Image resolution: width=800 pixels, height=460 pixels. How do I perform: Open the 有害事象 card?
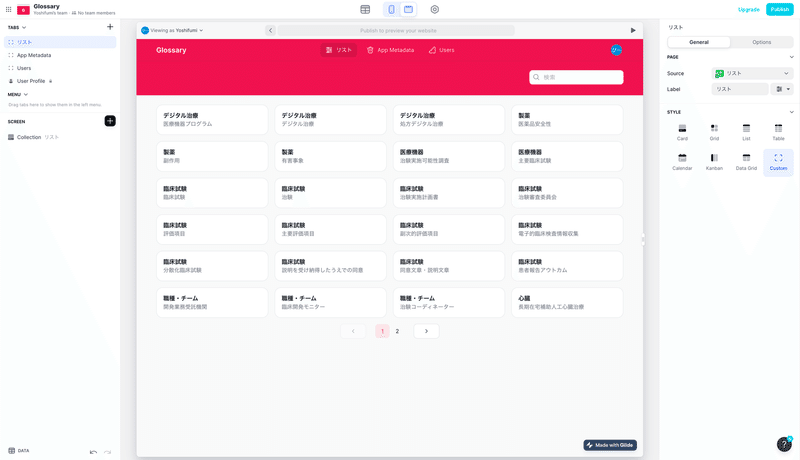[331, 156]
